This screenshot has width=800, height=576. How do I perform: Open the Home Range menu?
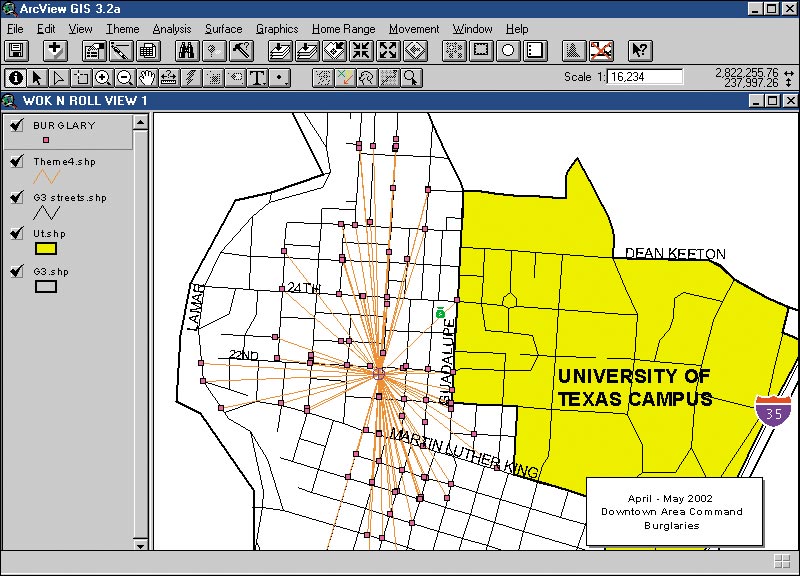(343, 29)
